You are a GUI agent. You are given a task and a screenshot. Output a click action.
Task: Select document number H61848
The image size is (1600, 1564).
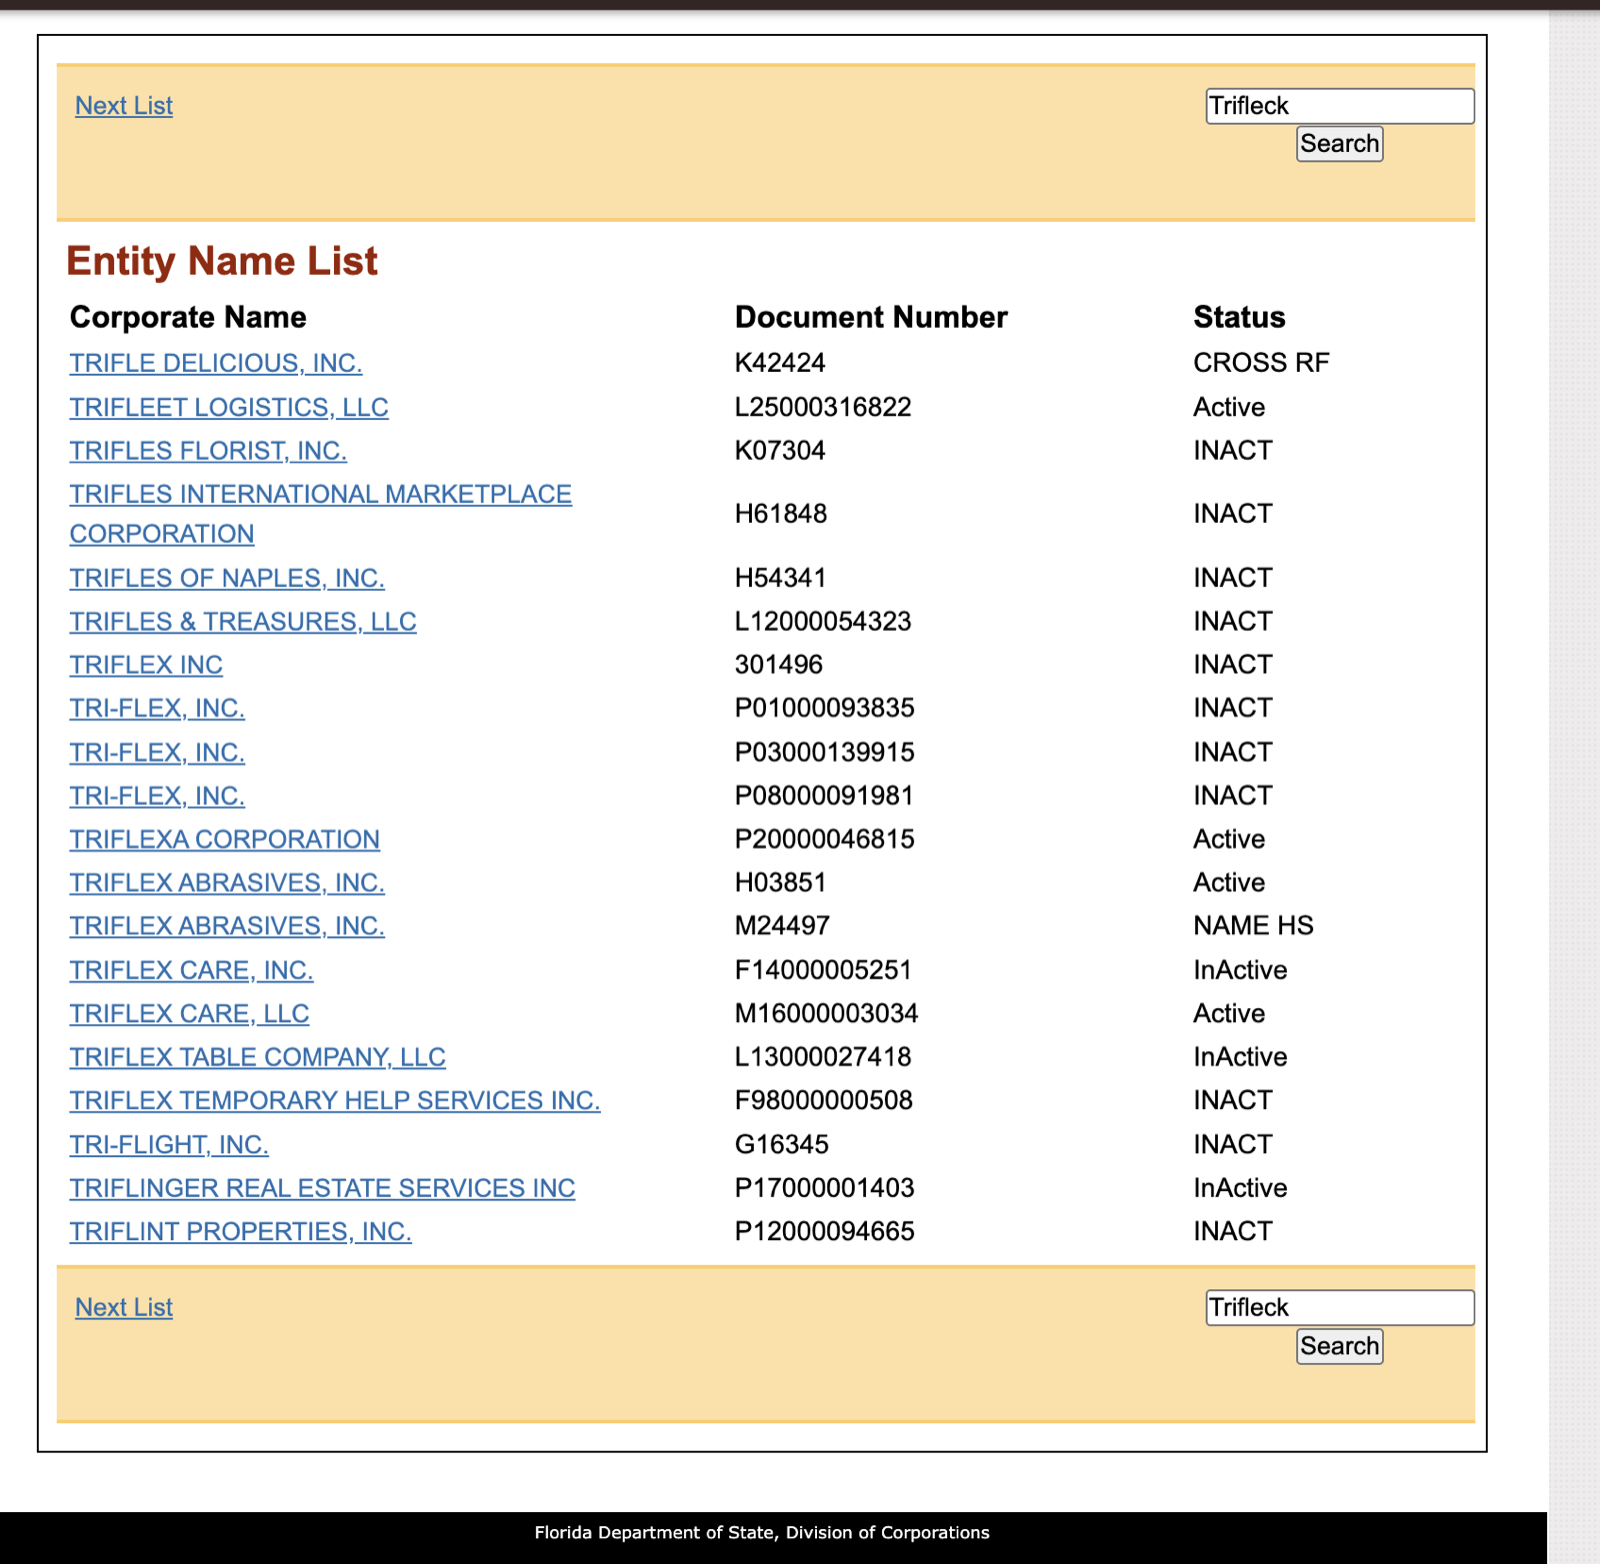781,514
